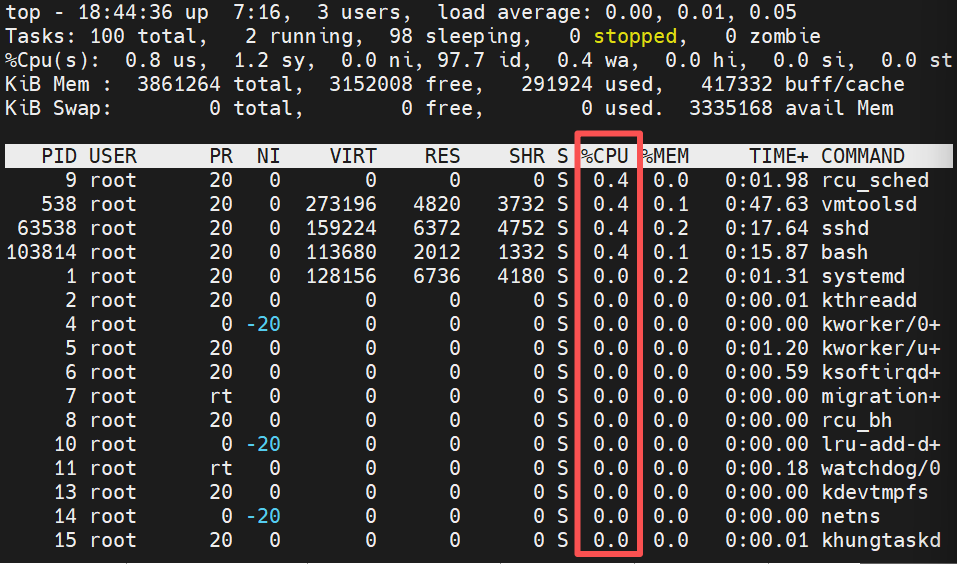Click VIRT value 273196
This screenshot has width=957, height=564.
[x=341, y=204]
